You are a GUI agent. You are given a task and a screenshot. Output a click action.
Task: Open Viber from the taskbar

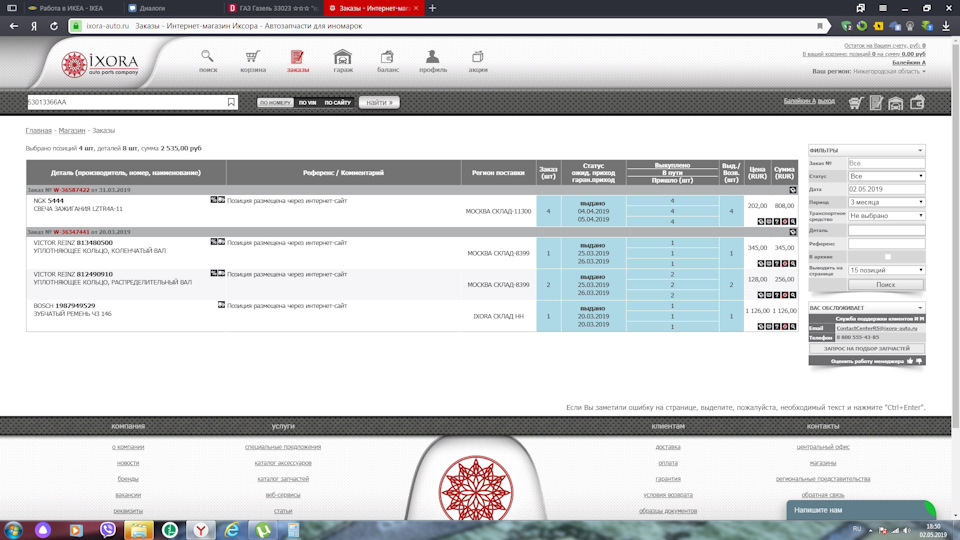coord(108,530)
